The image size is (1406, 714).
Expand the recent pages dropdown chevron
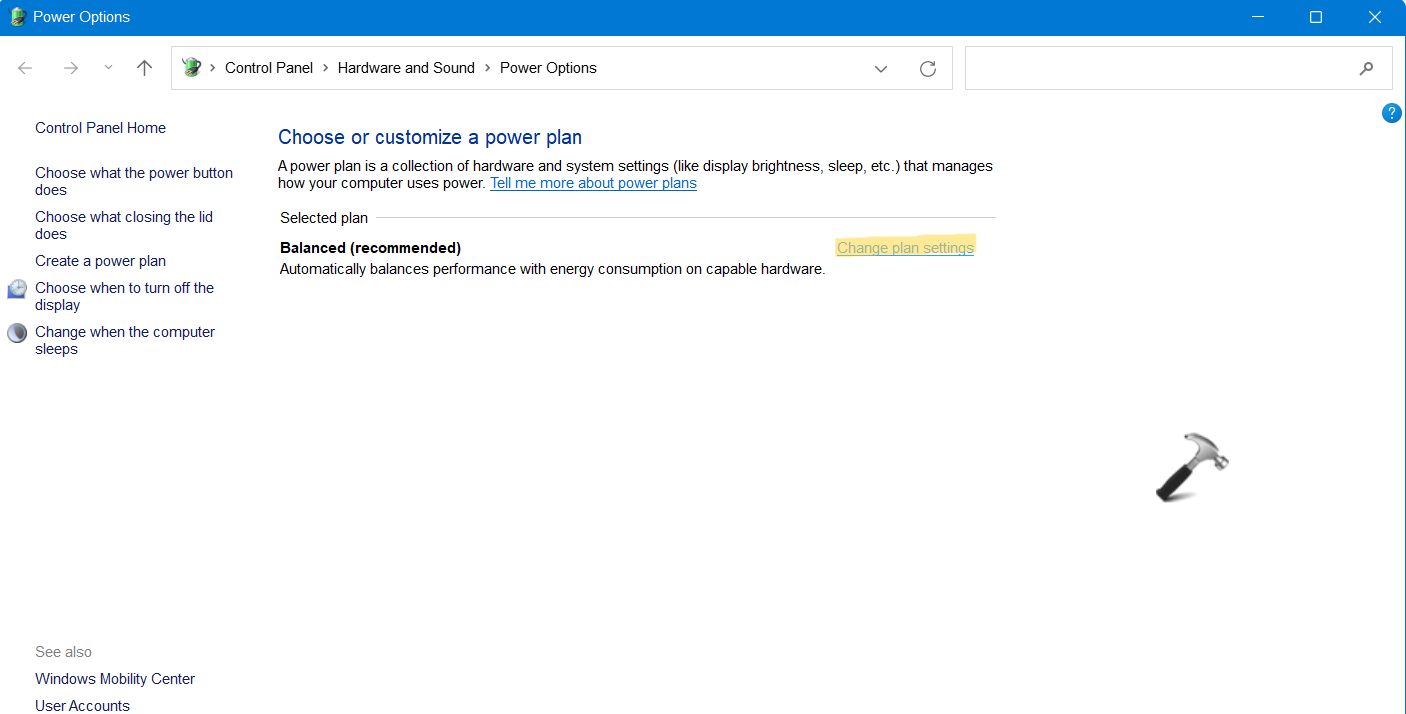107,67
